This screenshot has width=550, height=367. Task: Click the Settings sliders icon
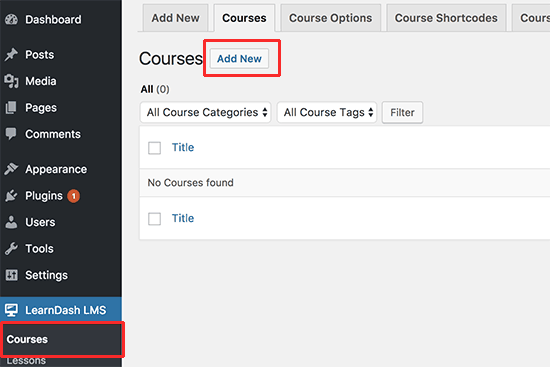(x=11, y=275)
